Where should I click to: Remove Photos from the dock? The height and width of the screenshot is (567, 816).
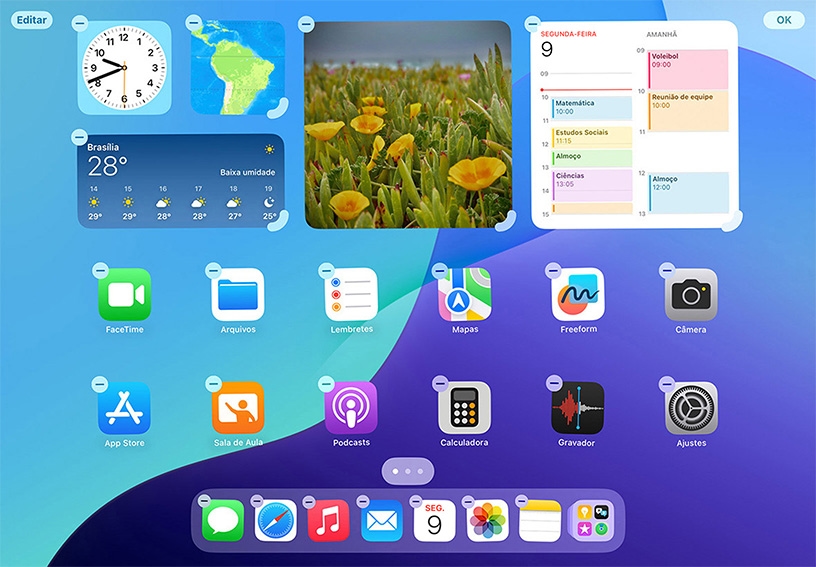tap(468, 501)
